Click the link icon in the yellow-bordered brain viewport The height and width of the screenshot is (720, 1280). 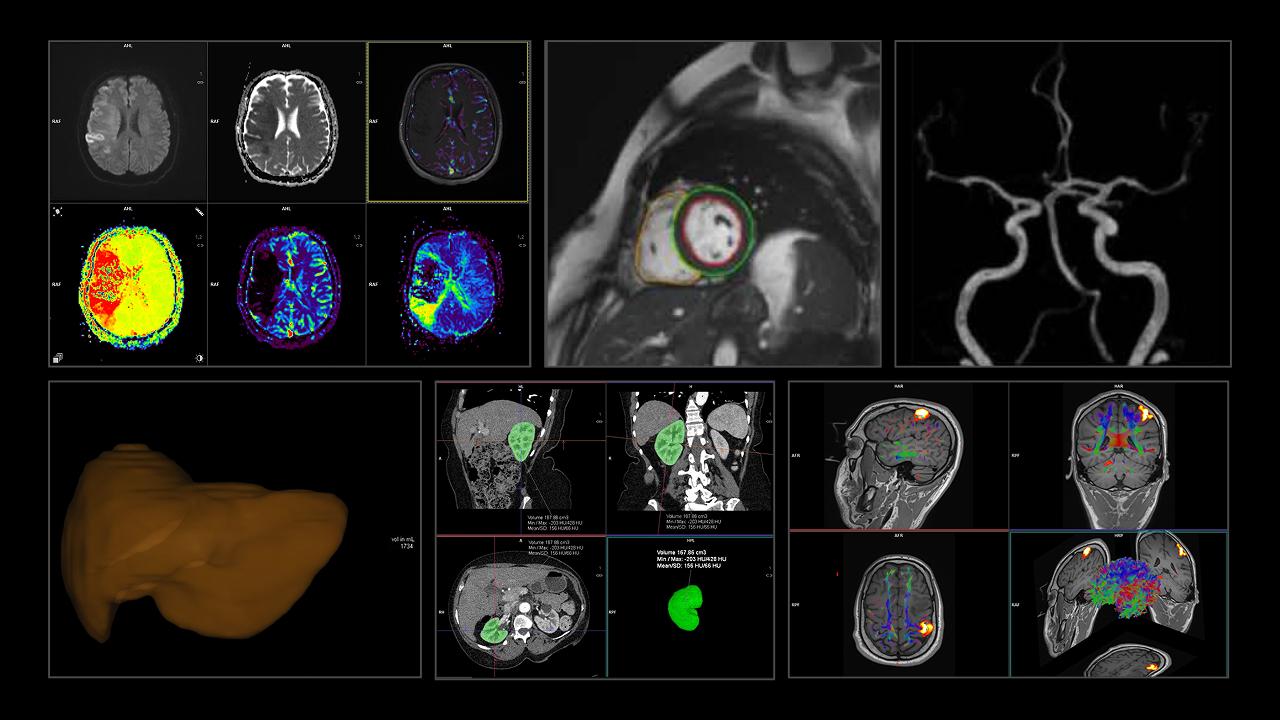point(522,83)
